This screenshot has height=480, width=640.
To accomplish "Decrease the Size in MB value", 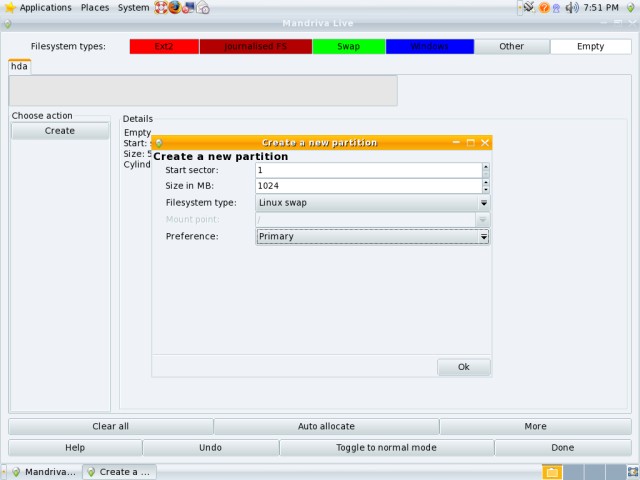I will (x=485, y=190).
